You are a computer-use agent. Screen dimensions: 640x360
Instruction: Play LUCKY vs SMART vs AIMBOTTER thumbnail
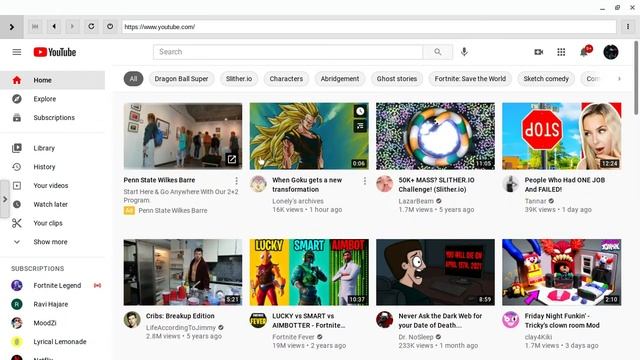pos(309,272)
